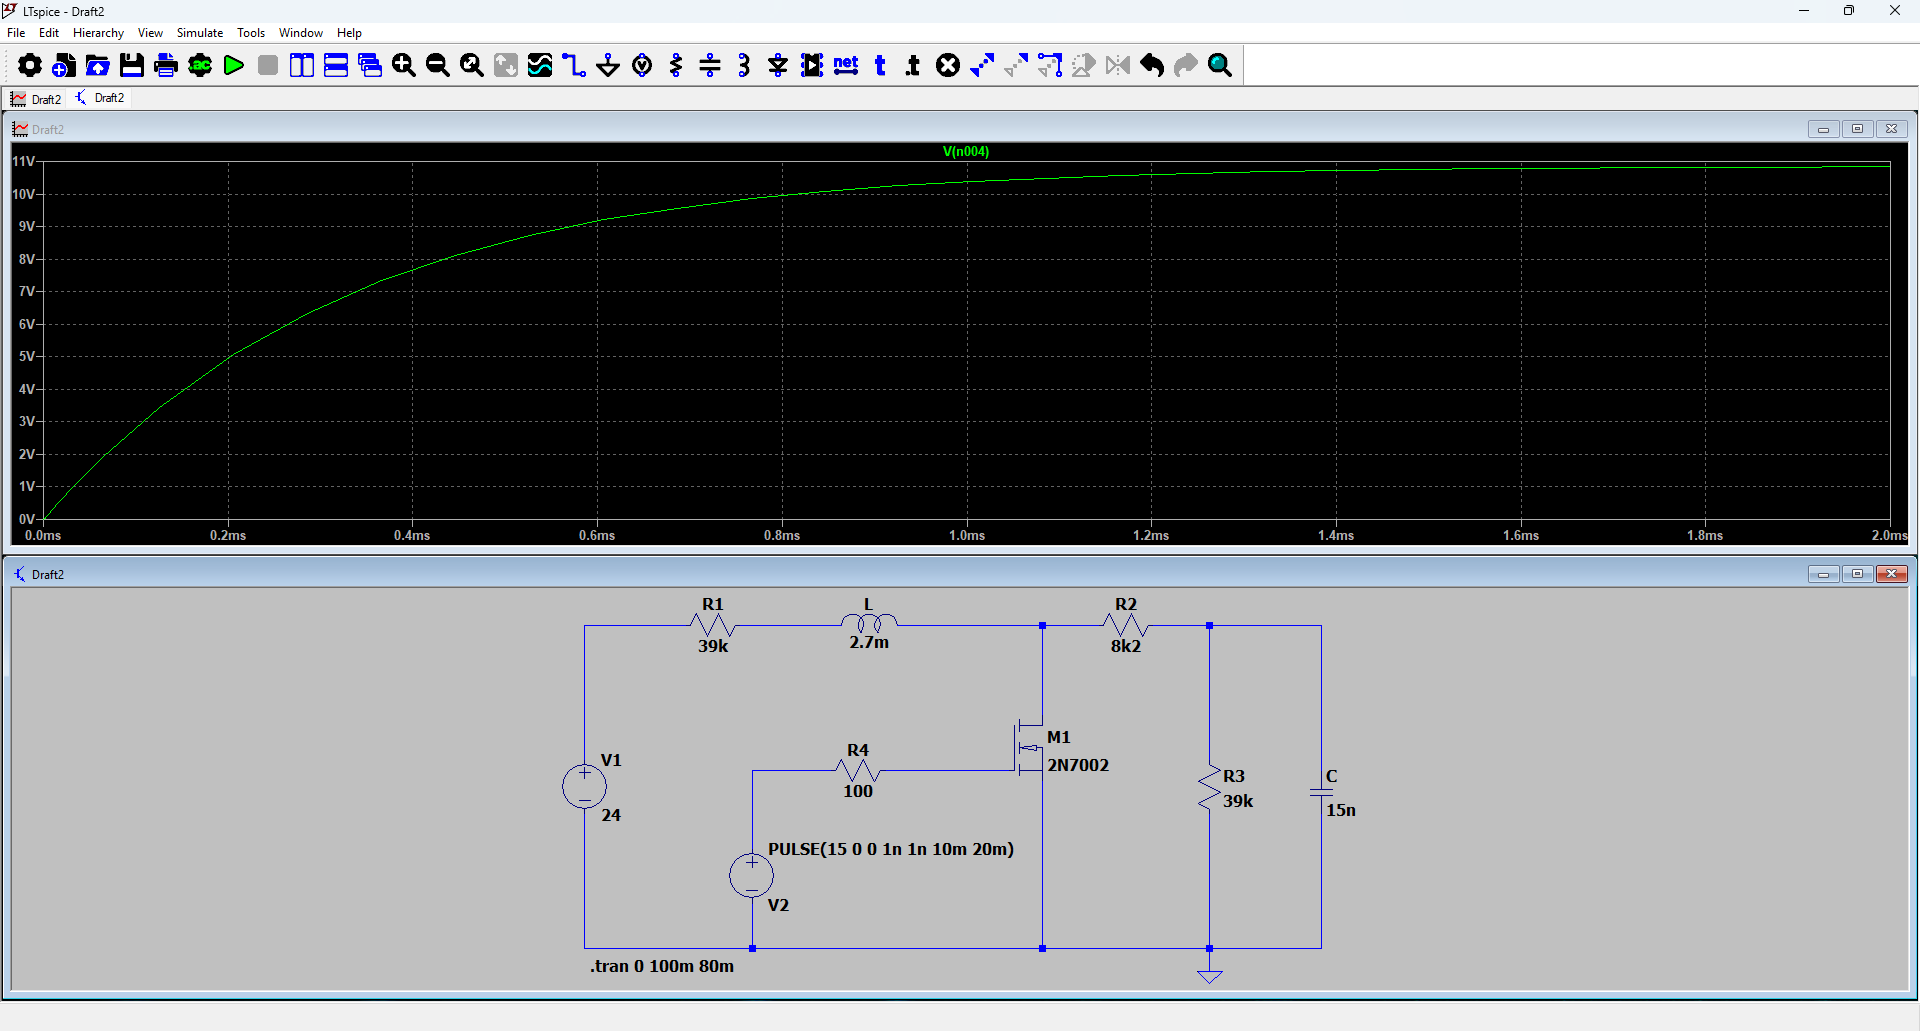Open the settings gear icon
The height and width of the screenshot is (1031, 1920).
tap(30, 66)
